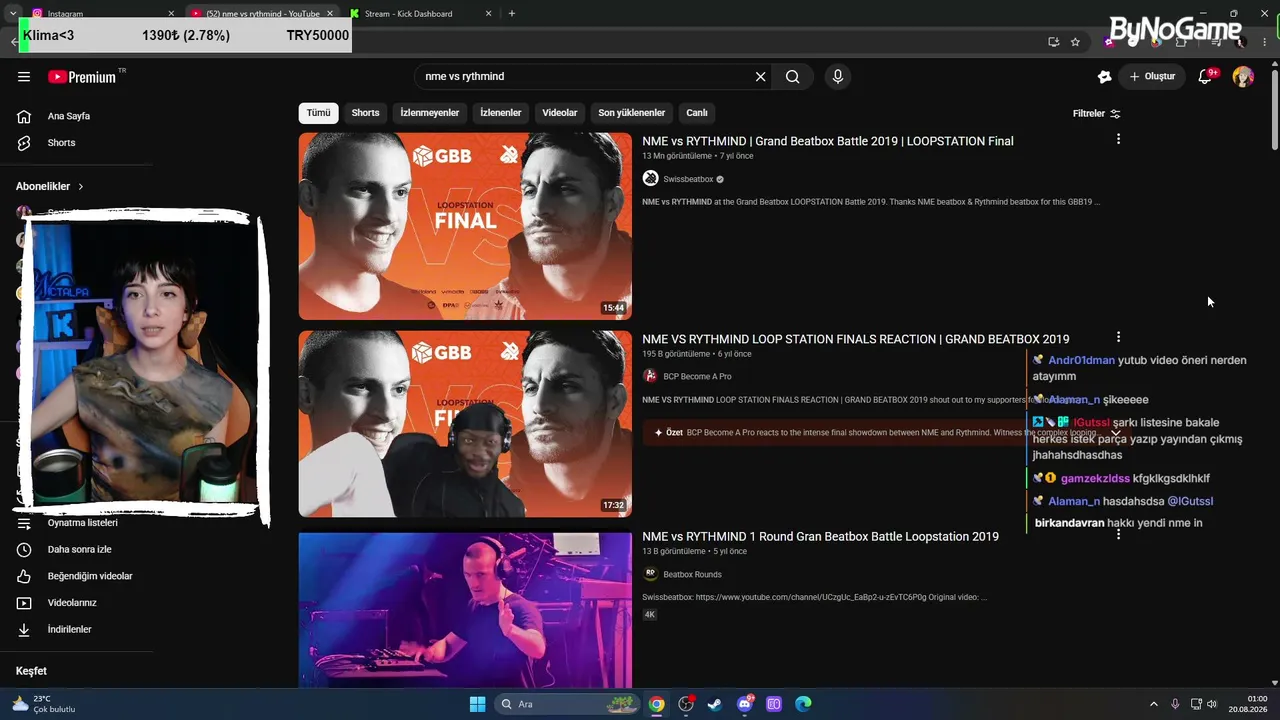Select the Tümü filter chip
Viewport: 1280px width, 720px height.
(318, 113)
